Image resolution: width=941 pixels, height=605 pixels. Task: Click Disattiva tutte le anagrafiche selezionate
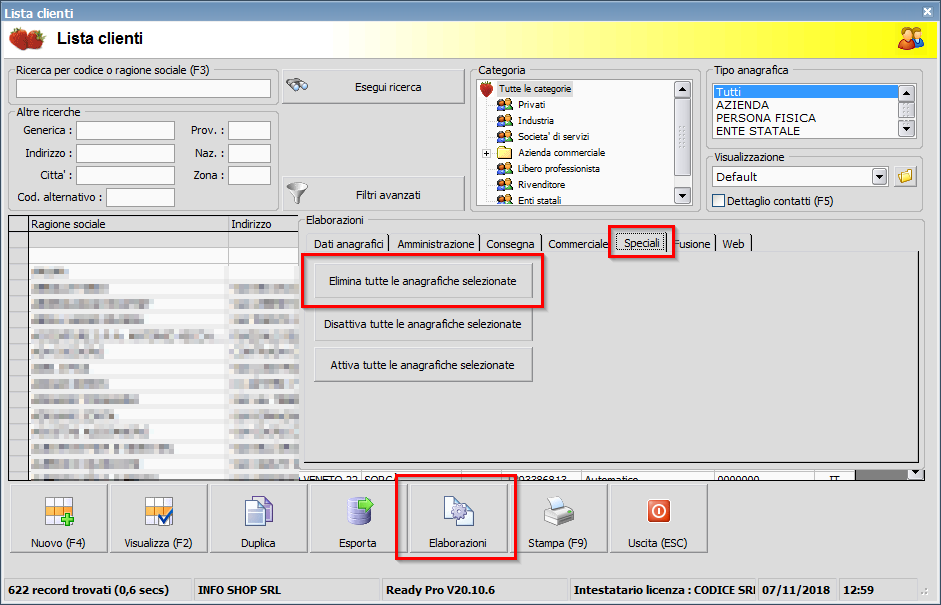(422, 324)
